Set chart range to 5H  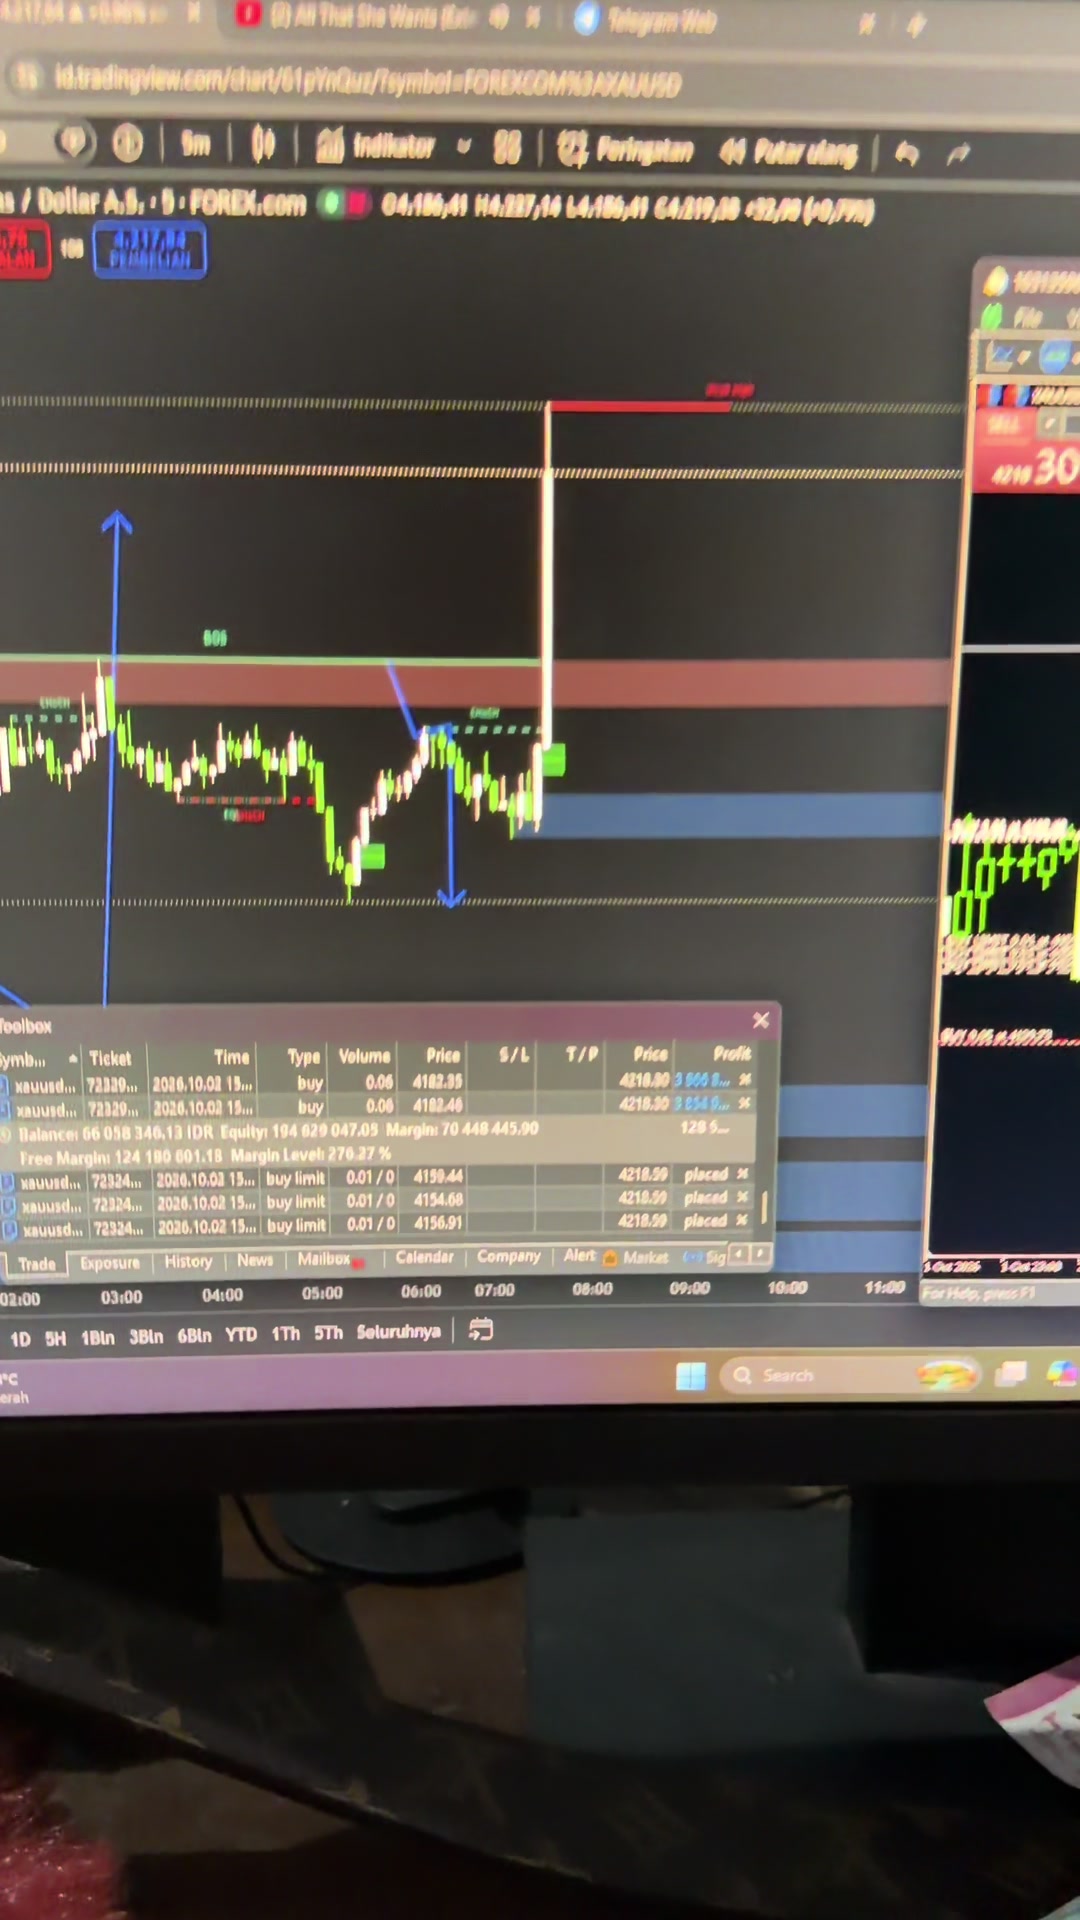(x=56, y=1338)
